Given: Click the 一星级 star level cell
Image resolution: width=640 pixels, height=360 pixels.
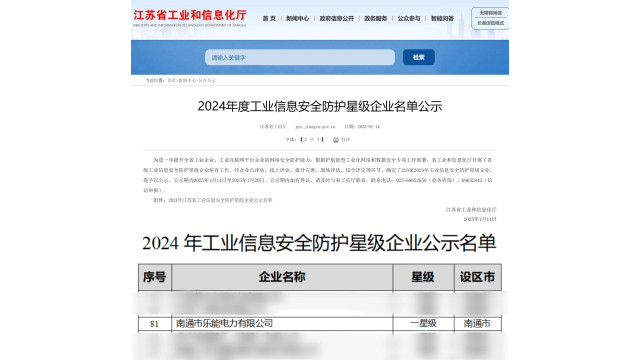Looking at the screenshot, I should (423, 324).
